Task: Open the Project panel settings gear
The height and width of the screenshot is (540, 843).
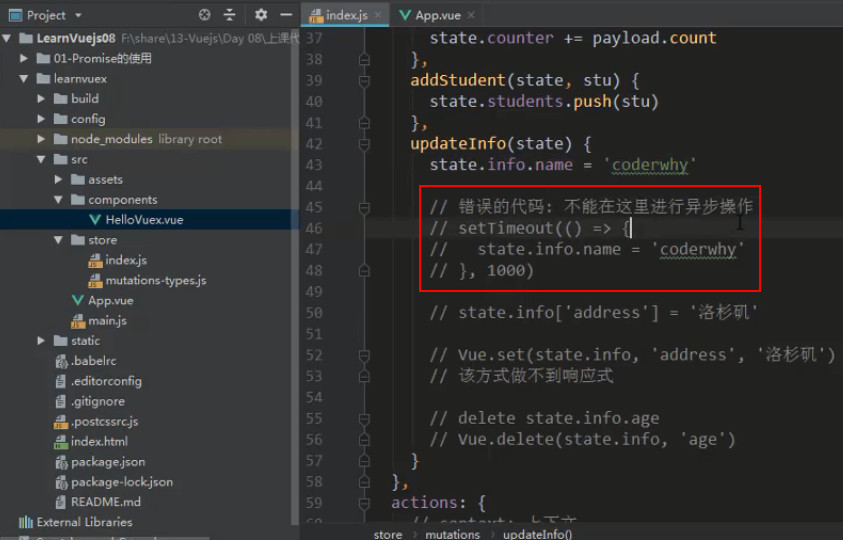Action: click(261, 15)
